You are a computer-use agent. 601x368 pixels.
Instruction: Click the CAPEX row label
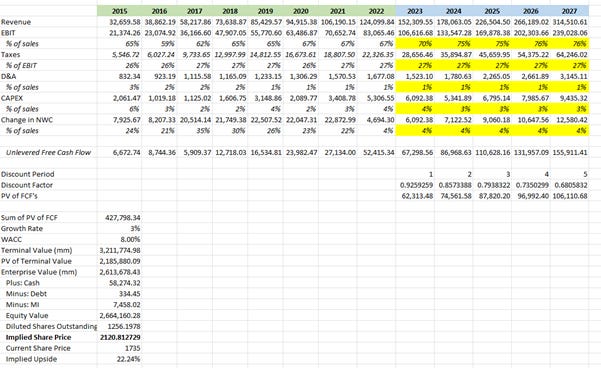click(x=12, y=98)
